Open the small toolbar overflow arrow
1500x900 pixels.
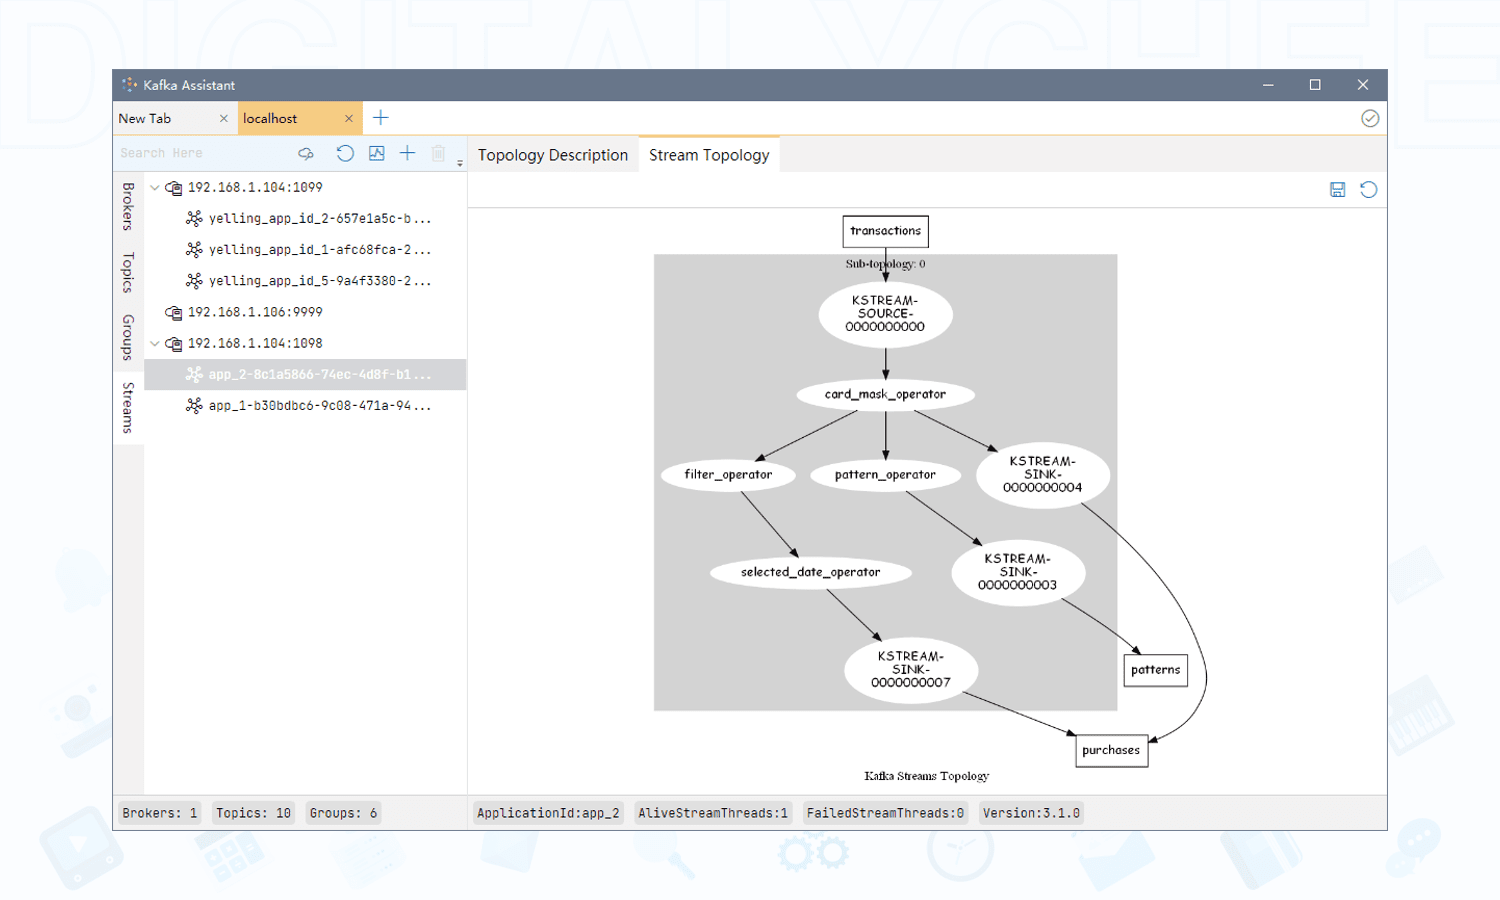(460, 162)
